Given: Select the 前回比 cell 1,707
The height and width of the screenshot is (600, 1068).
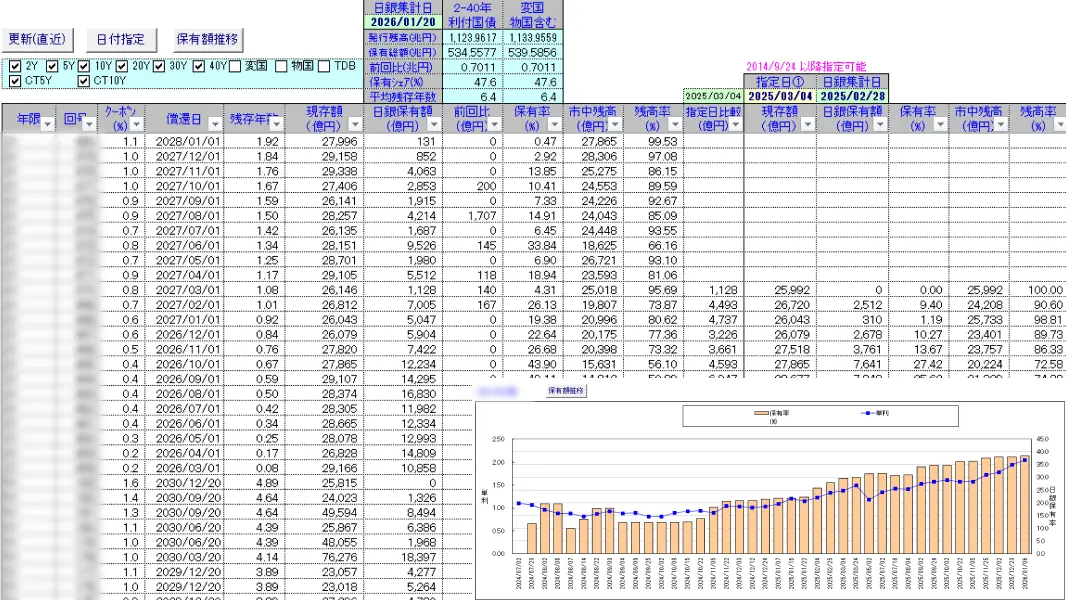Looking at the screenshot, I should tap(473, 216).
